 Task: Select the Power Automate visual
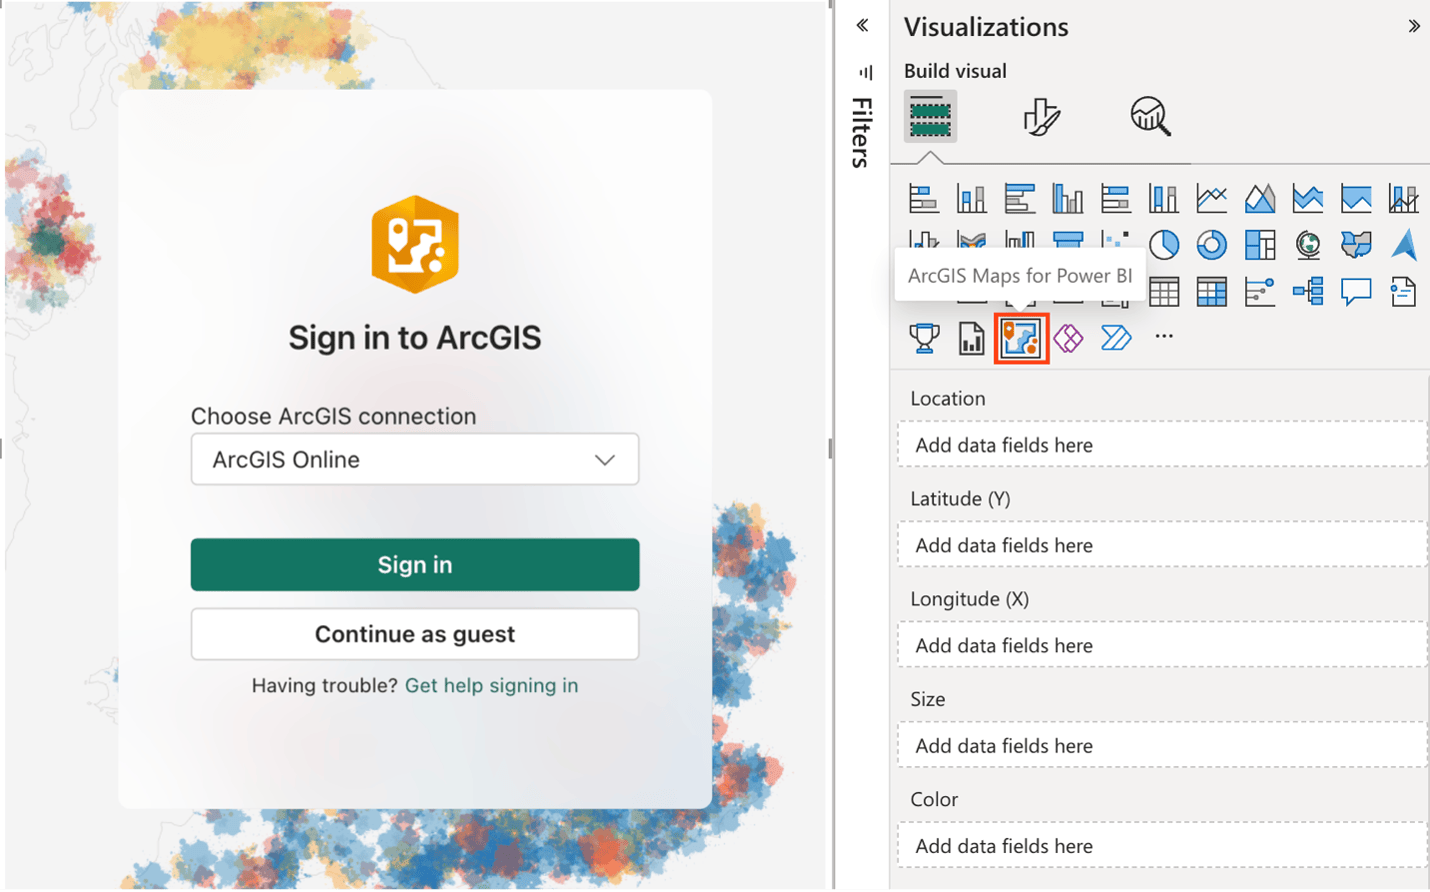pos(1115,337)
